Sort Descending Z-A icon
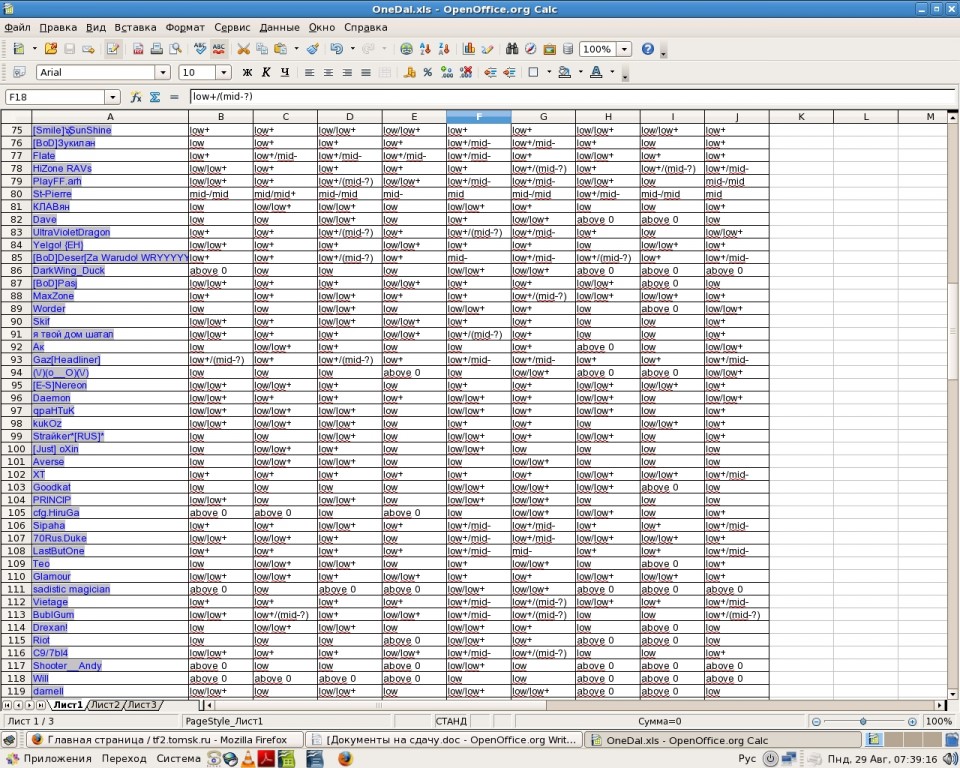This screenshot has width=960, height=768. tap(444, 49)
